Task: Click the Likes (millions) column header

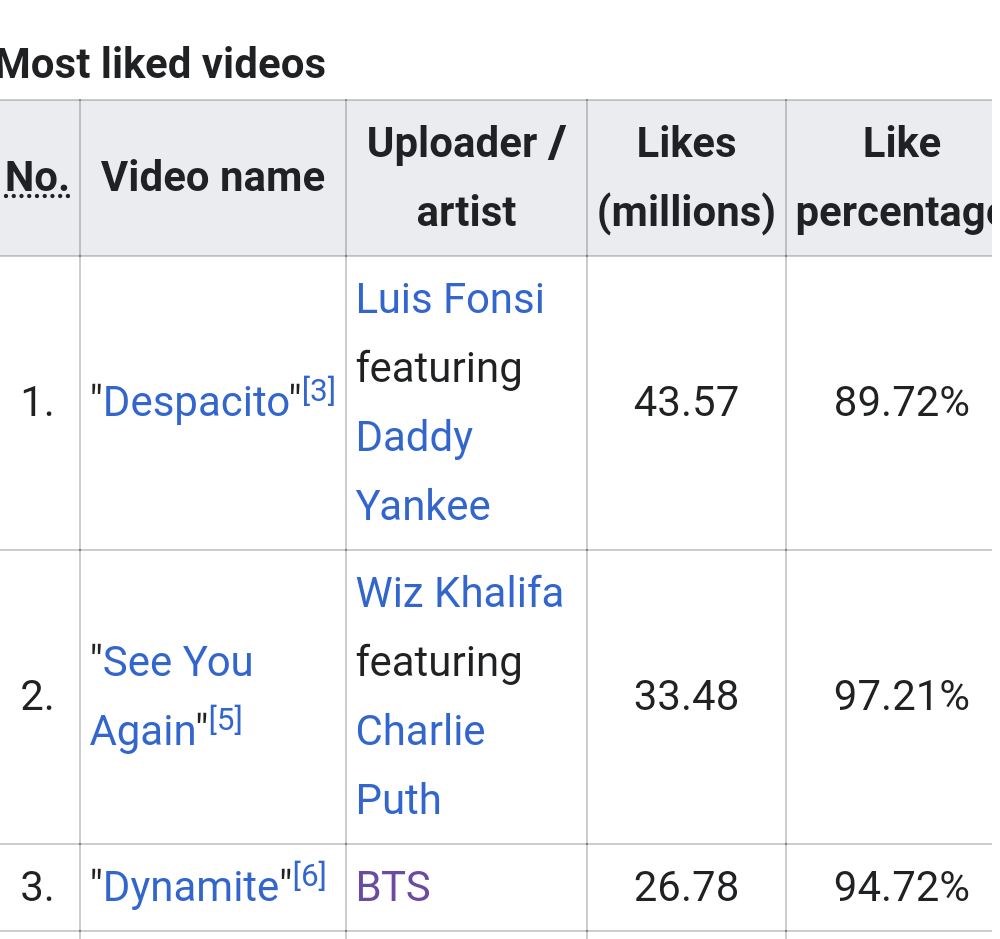Action: point(686,178)
